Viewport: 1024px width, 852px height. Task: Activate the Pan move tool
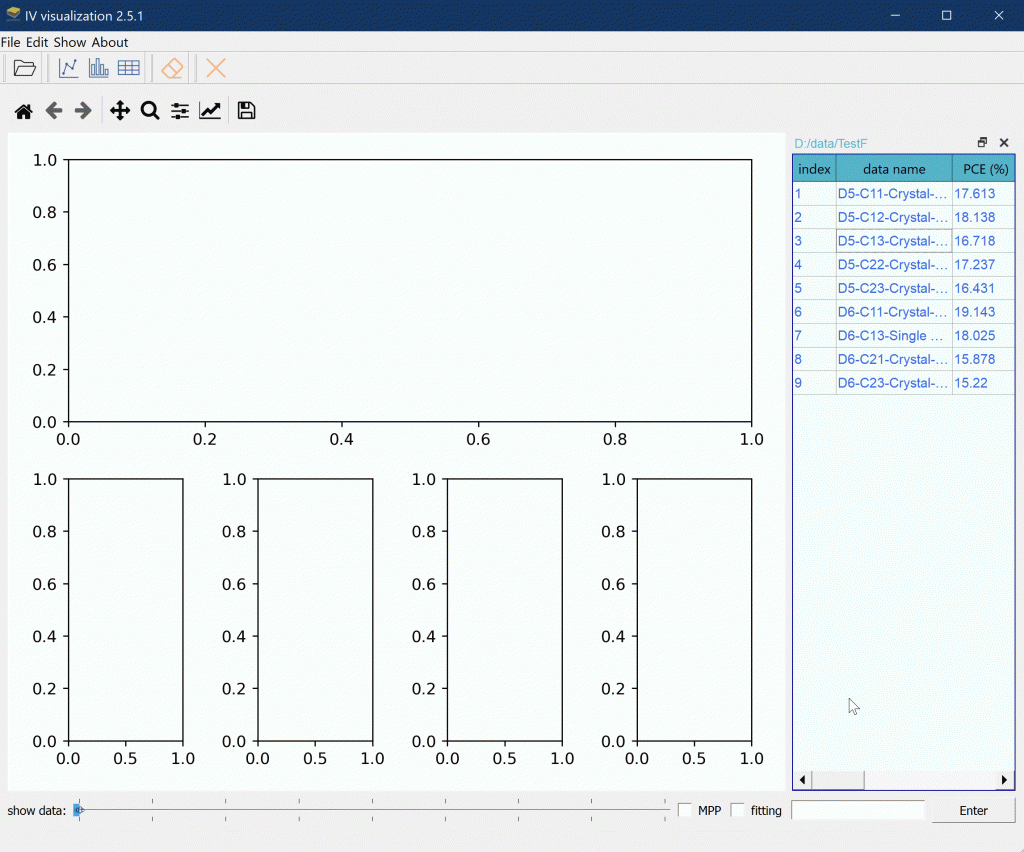[x=120, y=111]
